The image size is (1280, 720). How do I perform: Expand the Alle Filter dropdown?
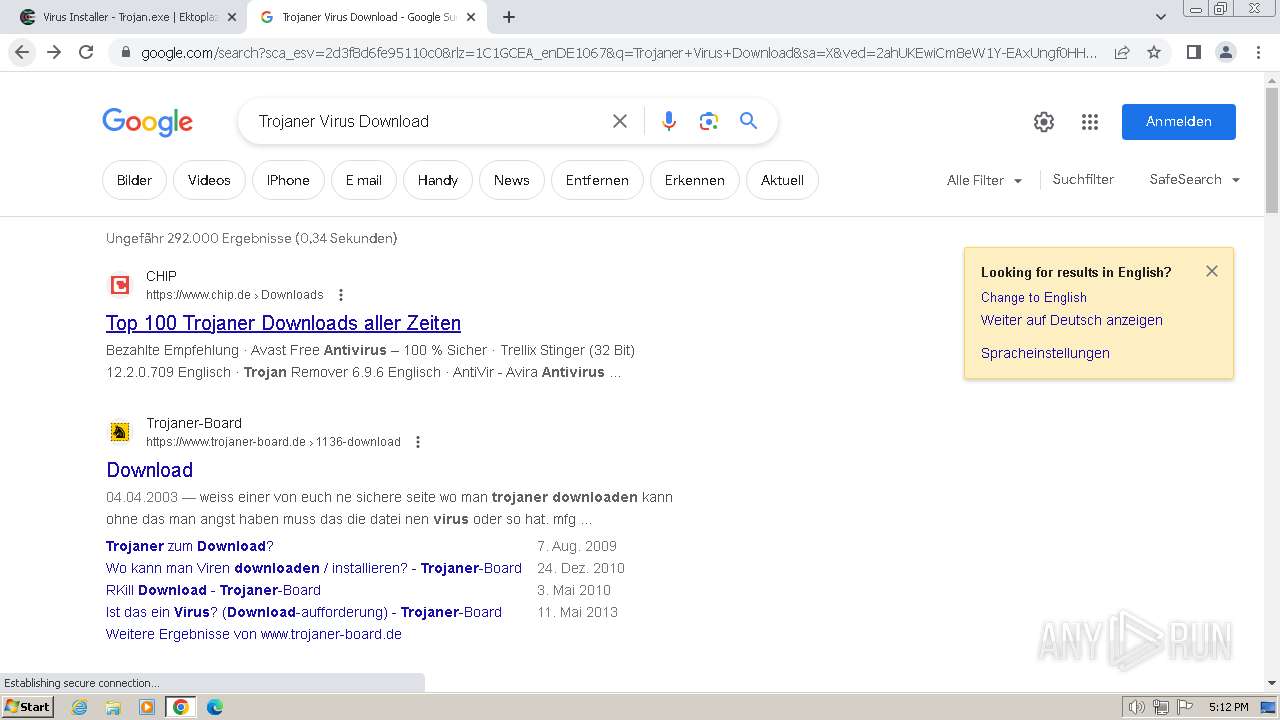[985, 180]
